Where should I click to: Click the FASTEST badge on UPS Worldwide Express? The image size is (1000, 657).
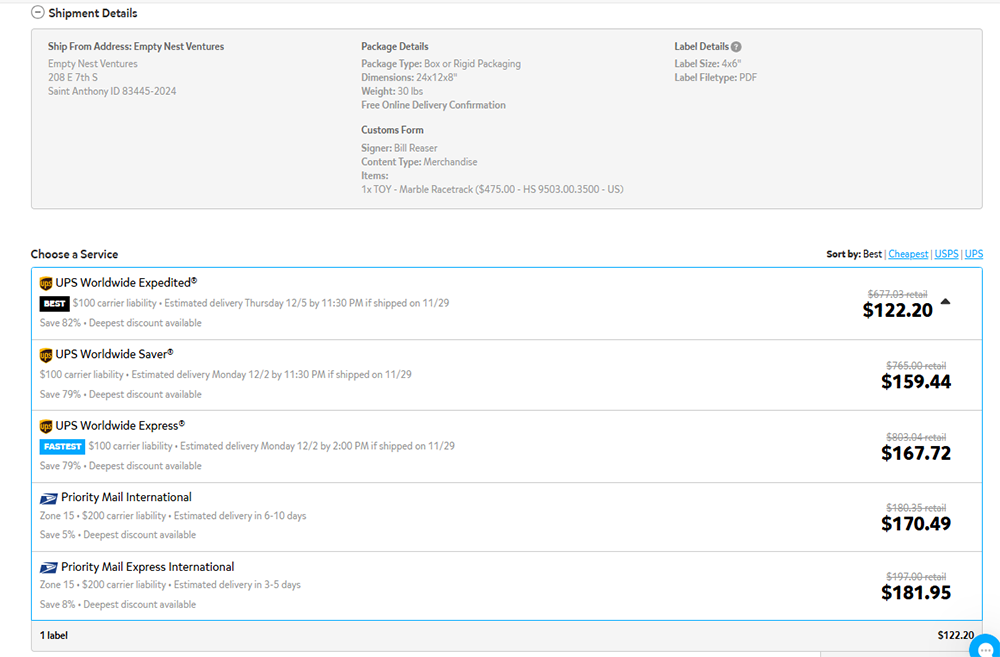tap(62, 447)
